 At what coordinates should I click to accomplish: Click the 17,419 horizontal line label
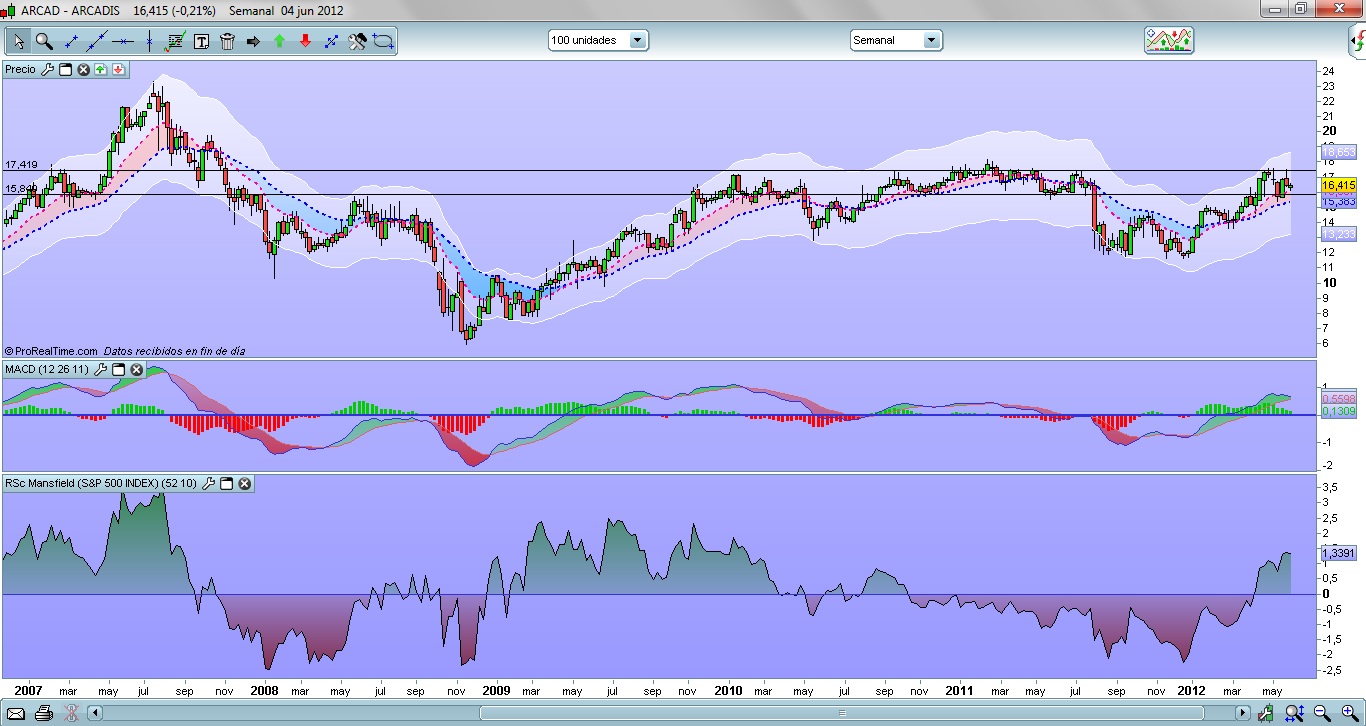click(21, 164)
